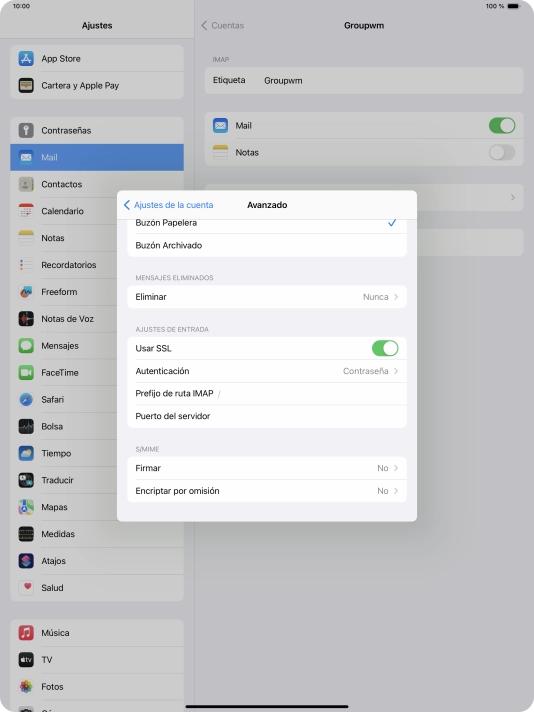
Task: Select the TV app icon
Action: (x=26, y=660)
